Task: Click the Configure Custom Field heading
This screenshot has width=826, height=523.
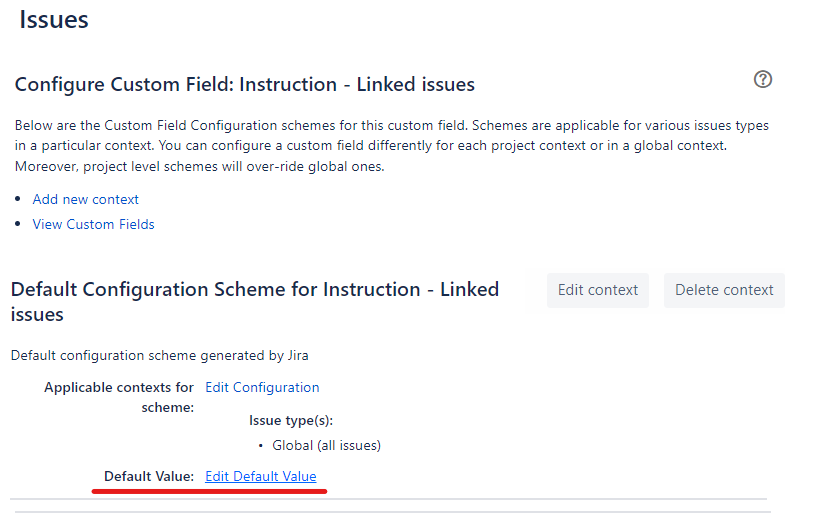Action: [x=244, y=84]
